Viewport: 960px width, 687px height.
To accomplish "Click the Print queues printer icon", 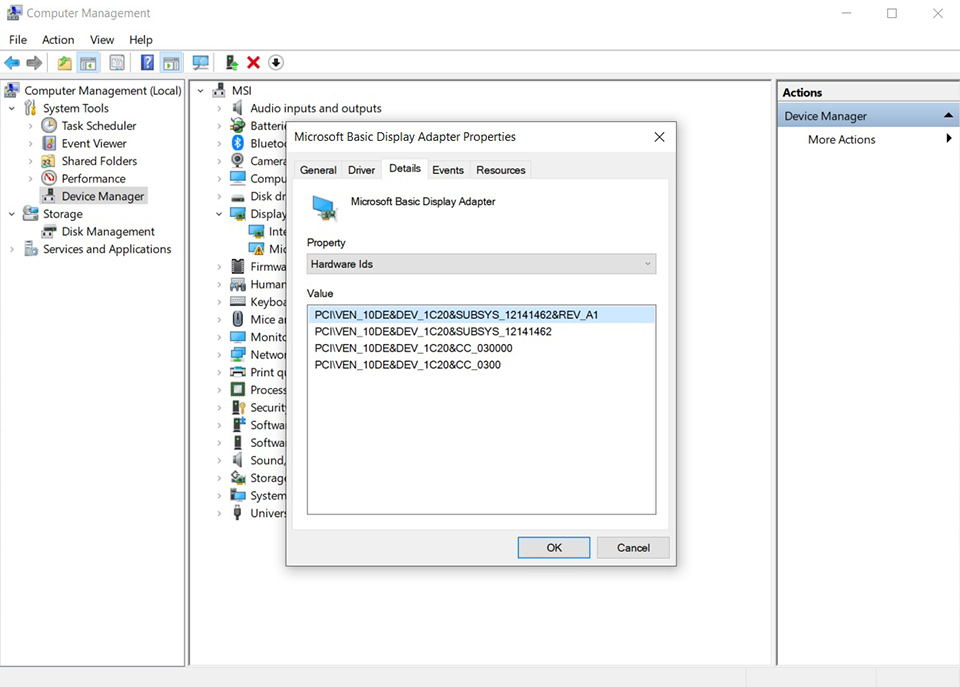I will tap(238, 372).
